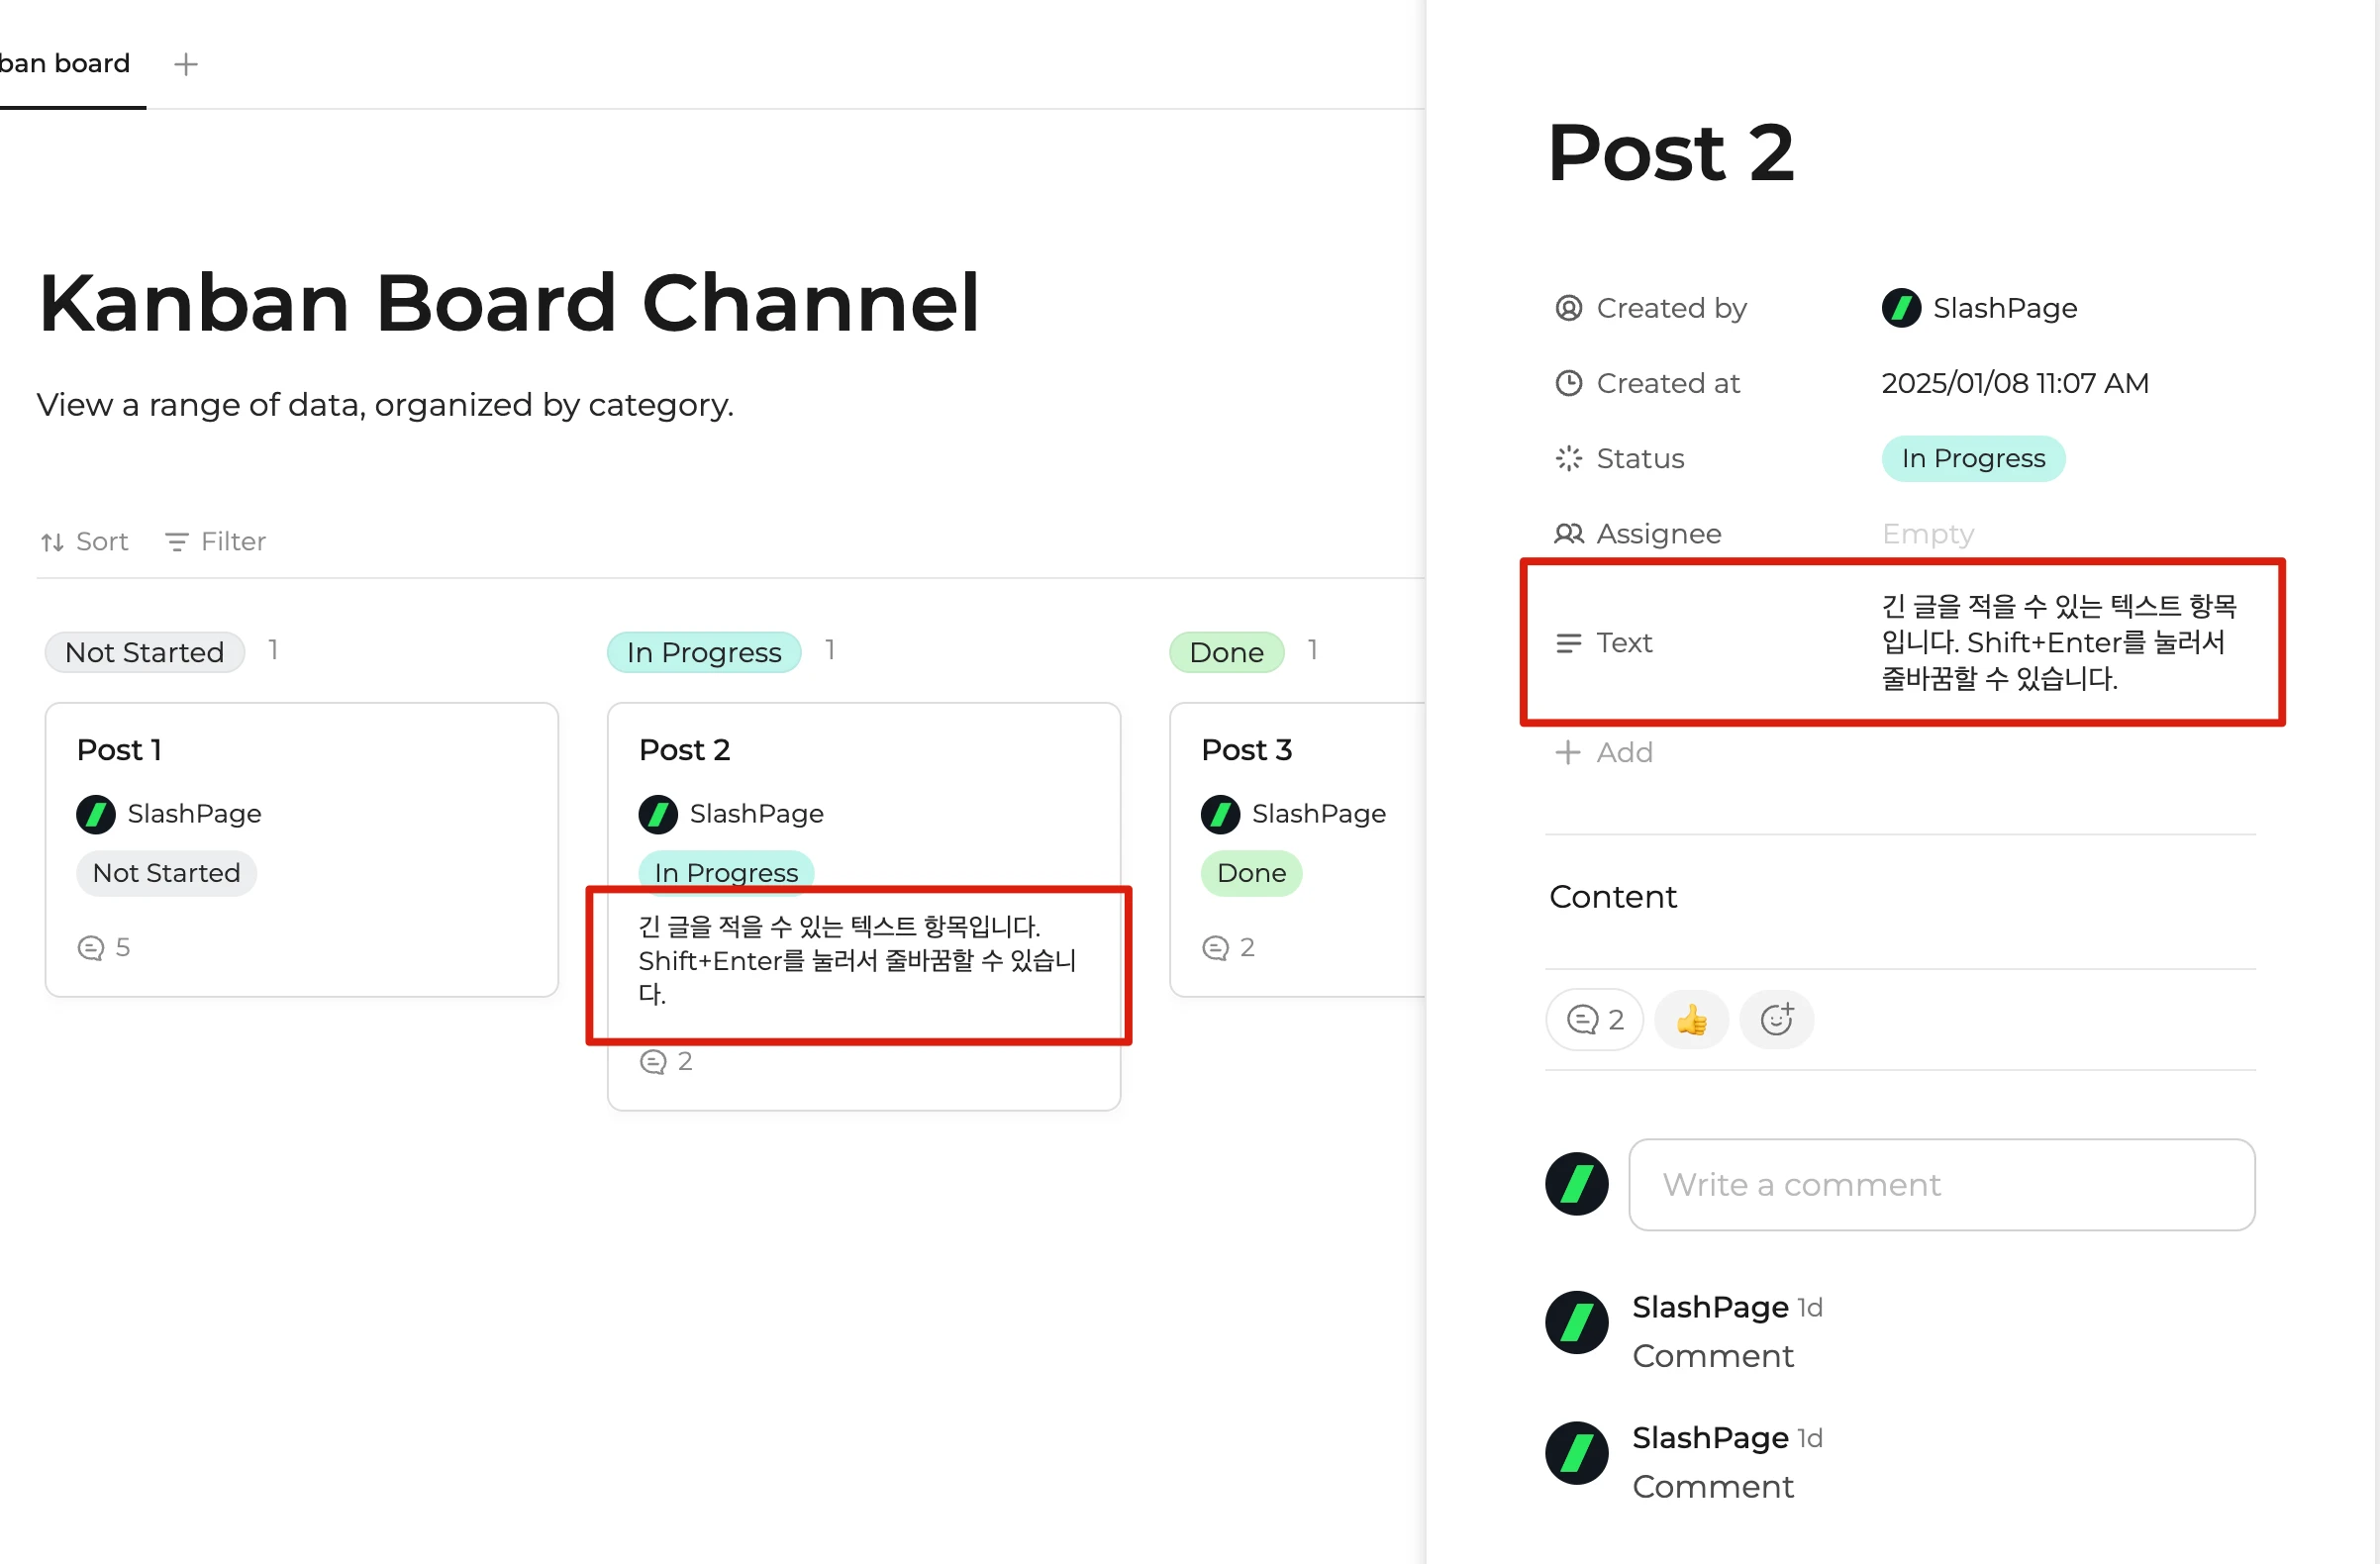Click the In Progress badge on Post 2 card
The image size is (2380, 1564).
[726, 870]
